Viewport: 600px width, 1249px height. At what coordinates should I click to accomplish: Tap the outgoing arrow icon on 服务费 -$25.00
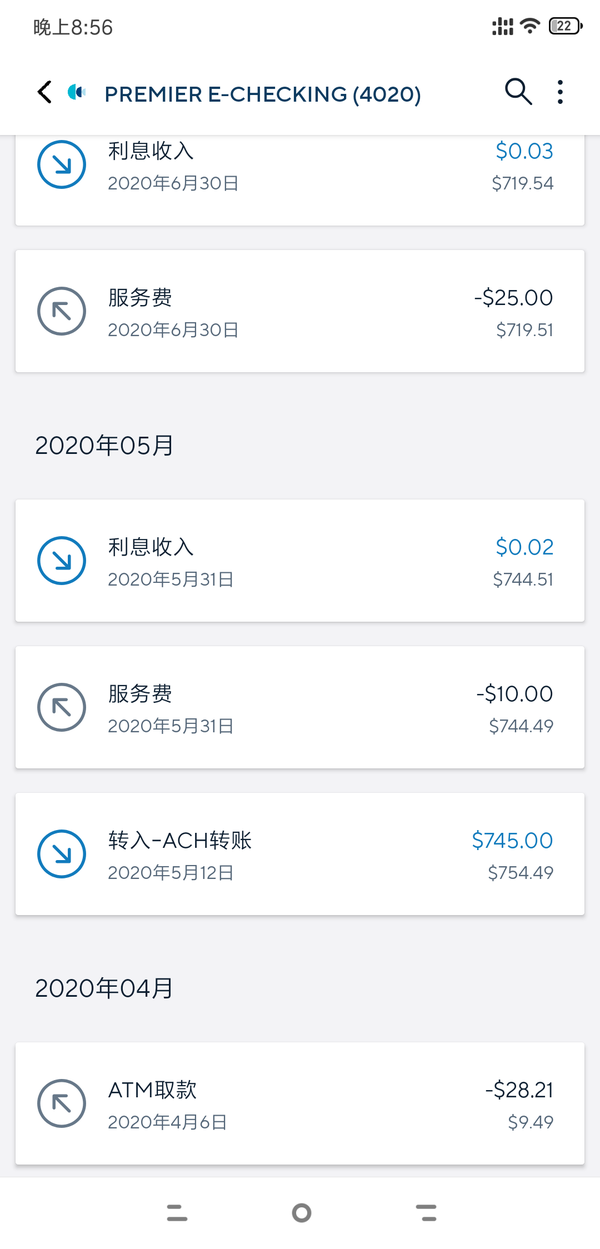click(61, 310)
